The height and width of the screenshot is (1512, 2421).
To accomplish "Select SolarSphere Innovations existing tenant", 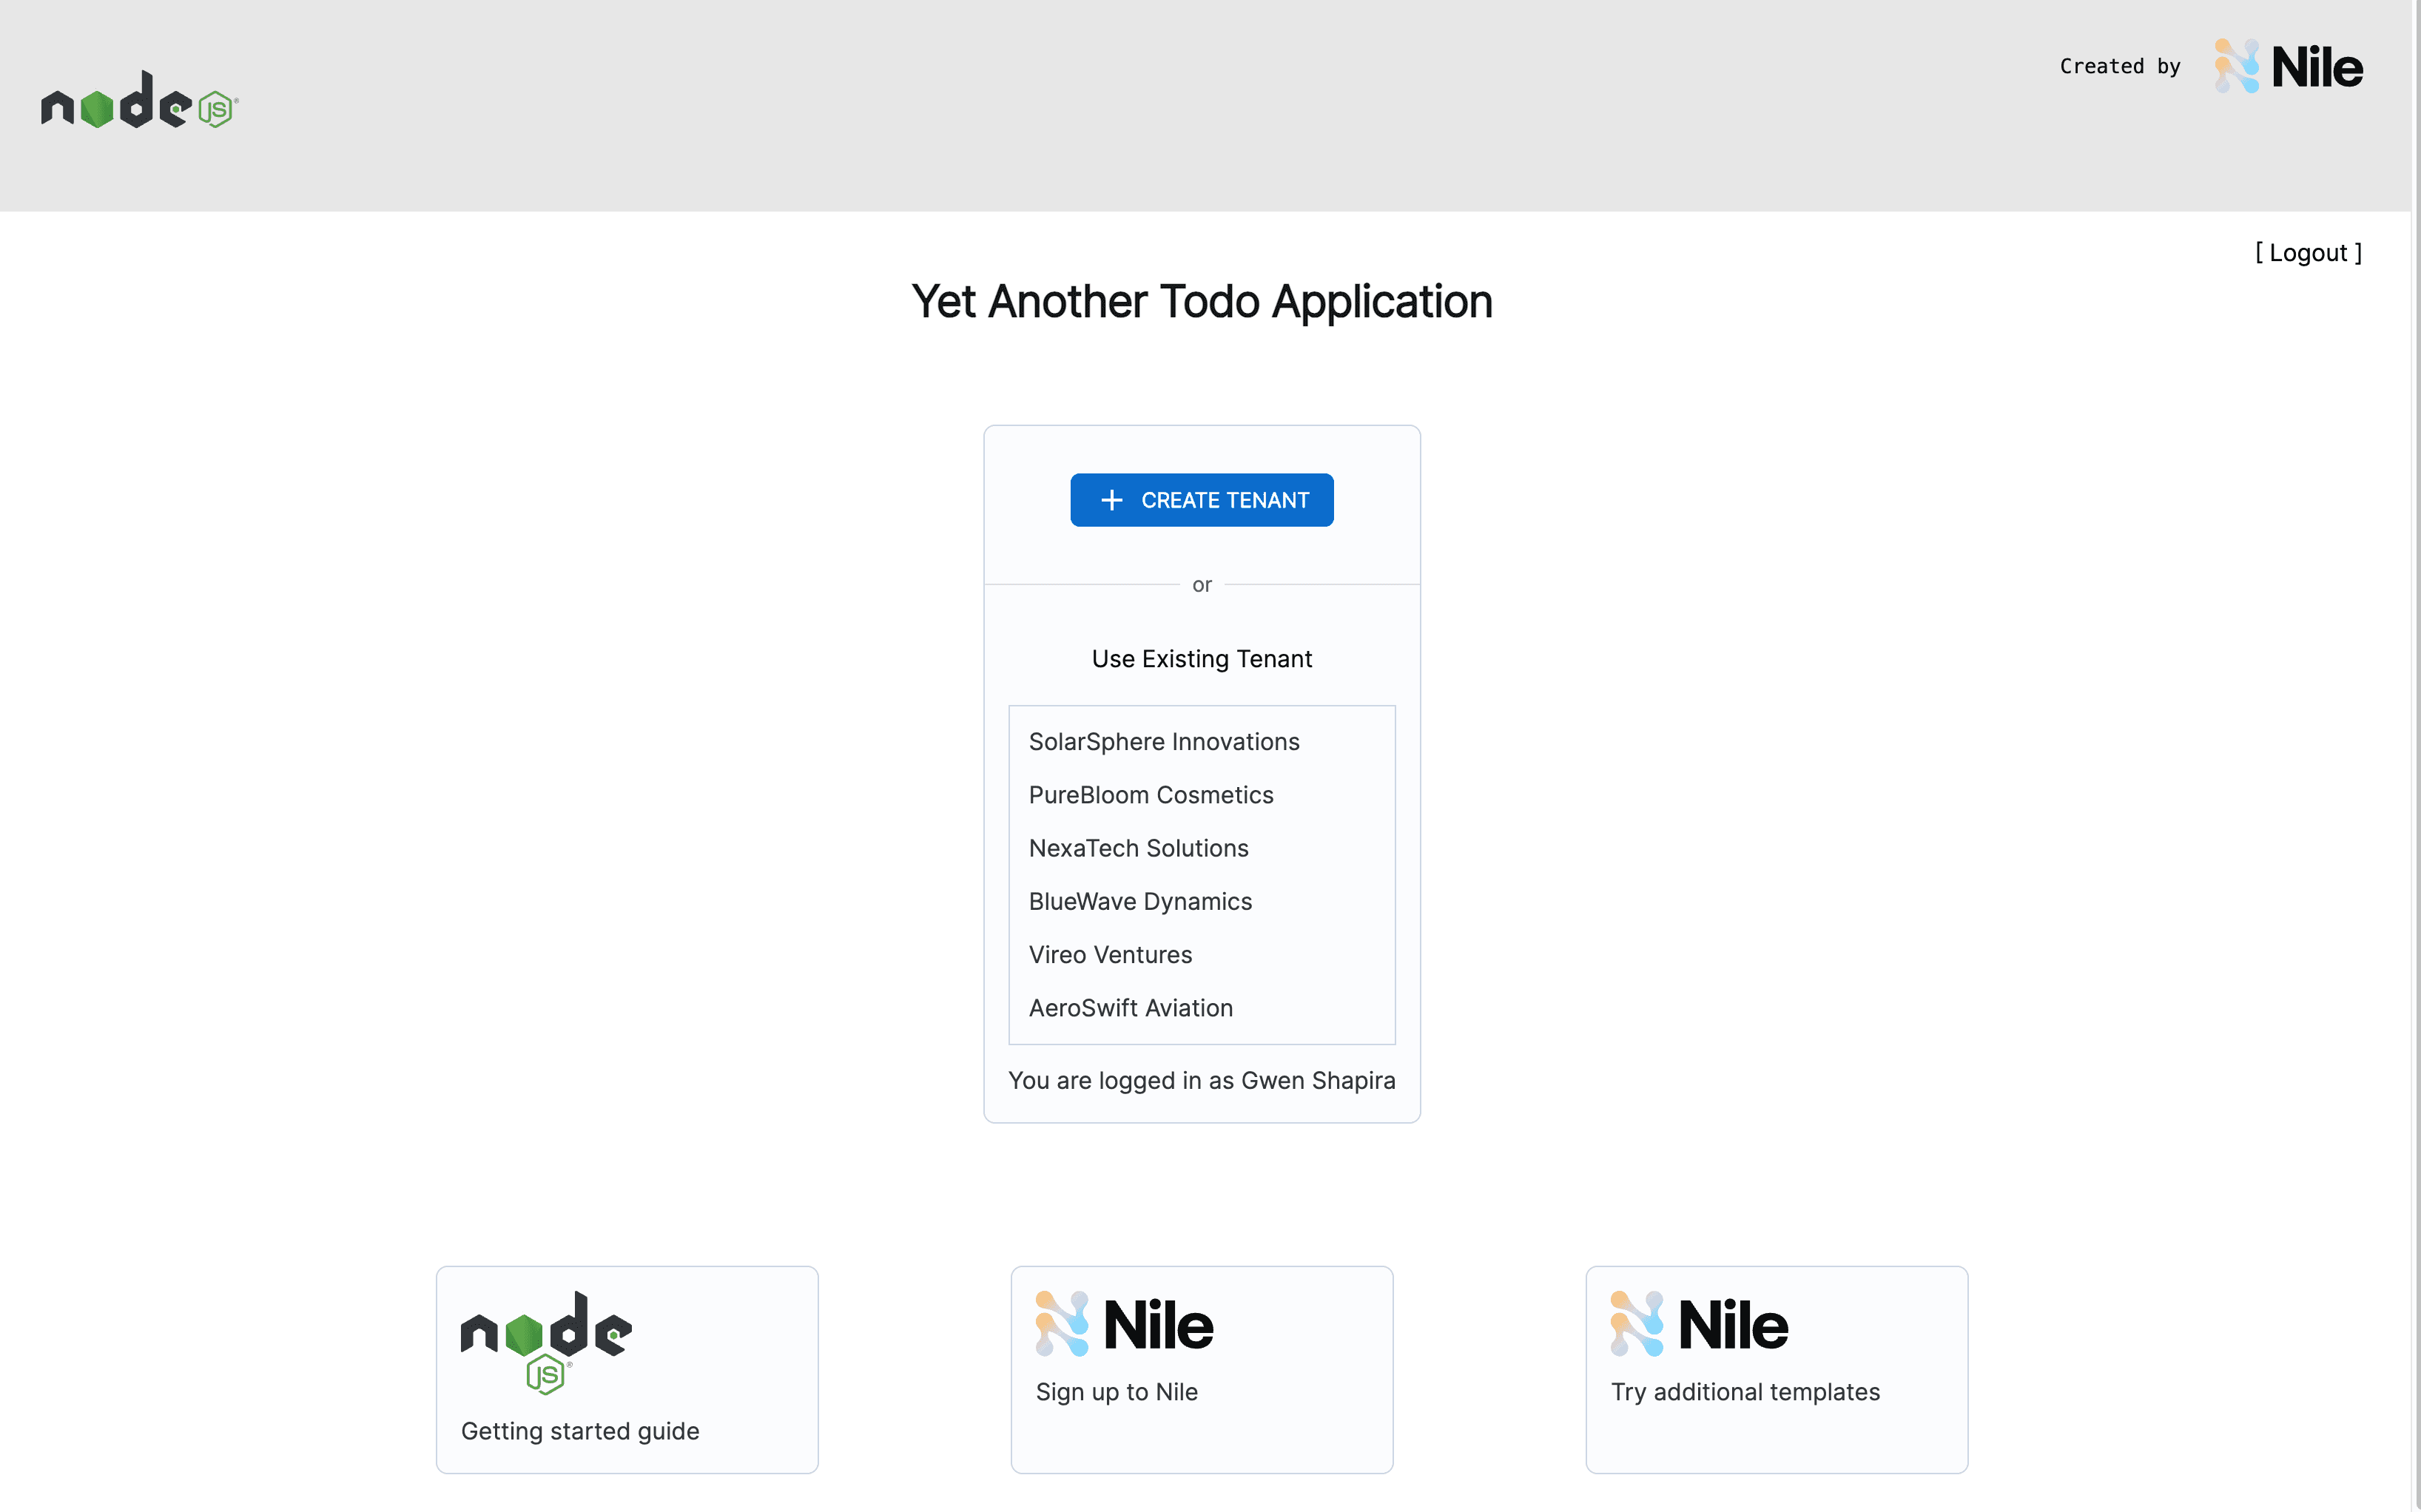I will (x=1163, y=742).
